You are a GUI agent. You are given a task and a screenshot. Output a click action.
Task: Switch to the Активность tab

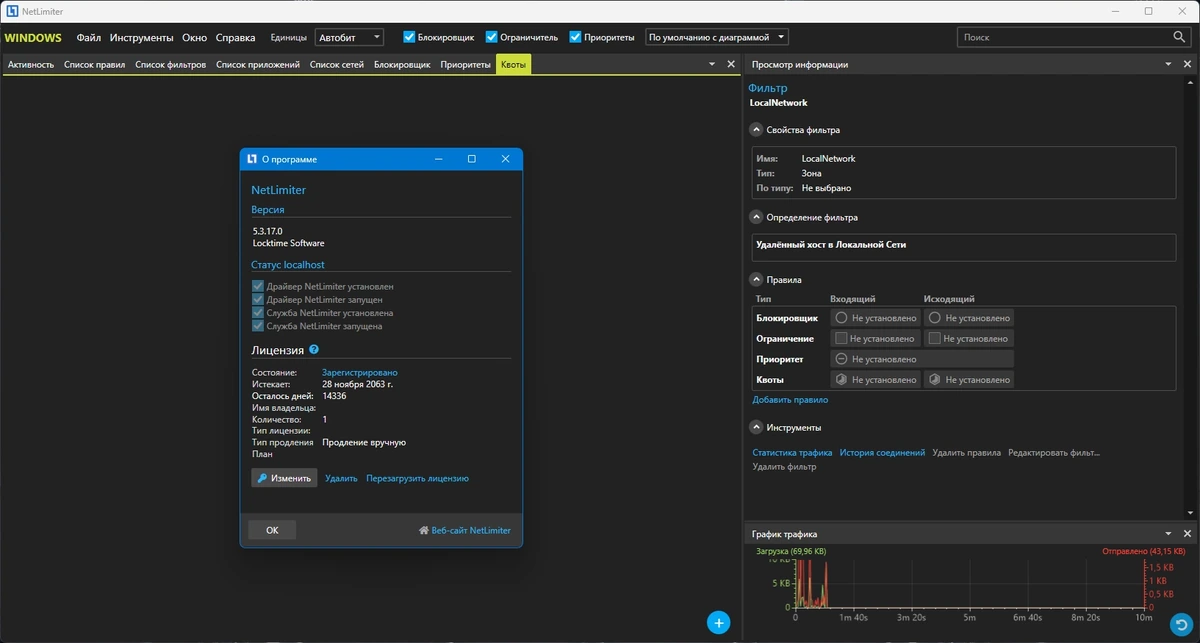[x=31, y=64]
